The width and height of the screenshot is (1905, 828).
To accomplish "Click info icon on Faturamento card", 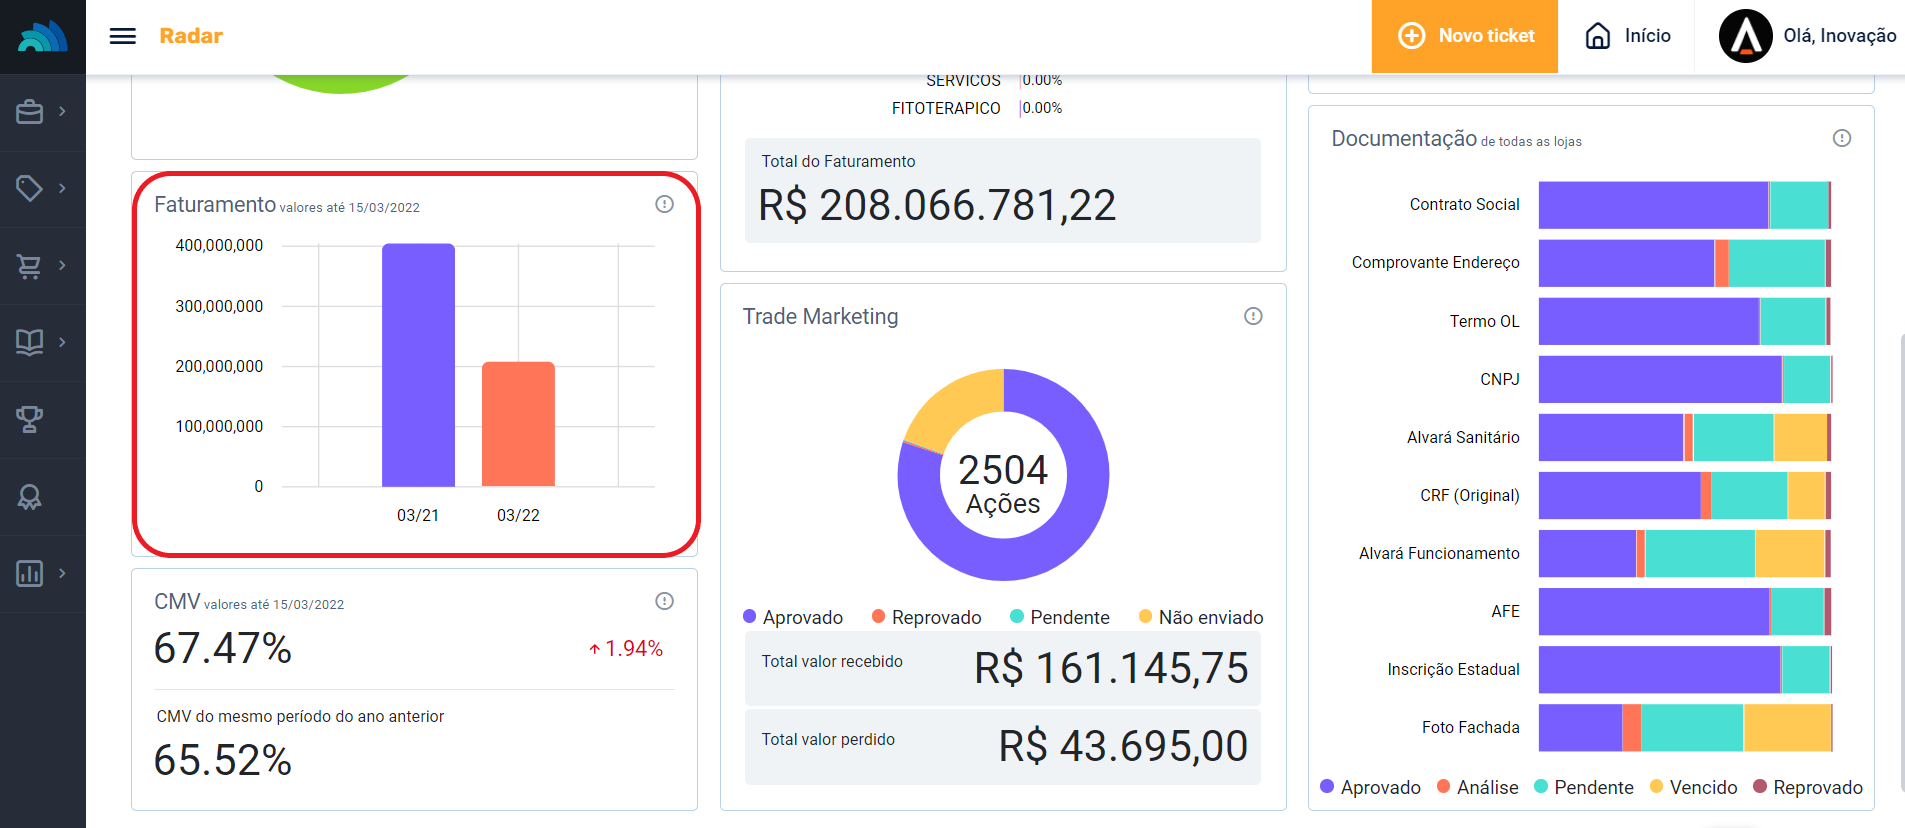I will 664,204.
